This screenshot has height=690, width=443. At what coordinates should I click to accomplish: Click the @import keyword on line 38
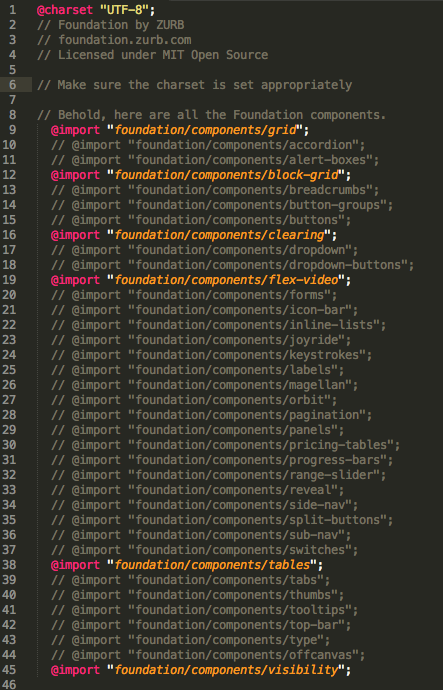[x=76, y=565]
